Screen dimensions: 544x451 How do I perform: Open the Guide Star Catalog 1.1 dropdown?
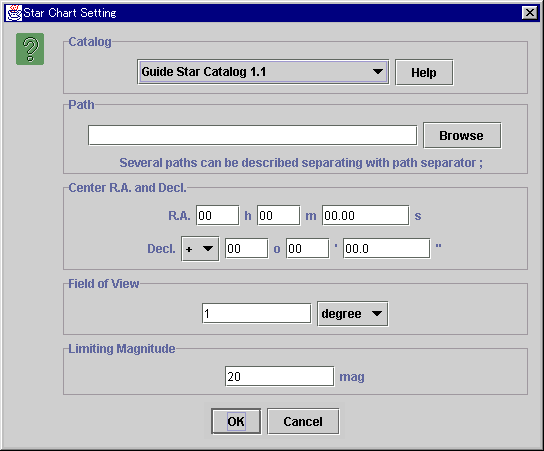coord(263,72)
